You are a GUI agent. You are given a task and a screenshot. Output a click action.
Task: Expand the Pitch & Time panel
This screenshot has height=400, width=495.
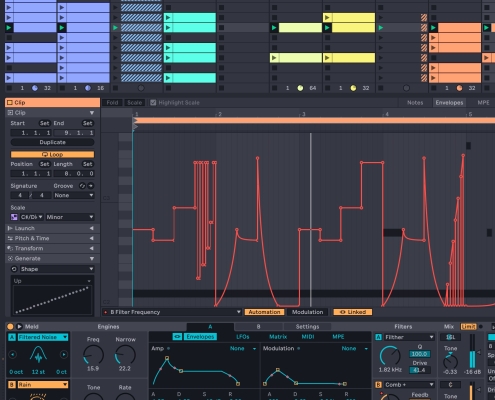91,238
